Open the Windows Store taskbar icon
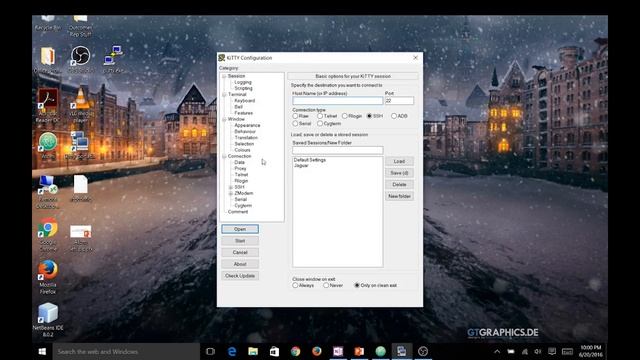The image size is (640, 360). pos(274,351)
